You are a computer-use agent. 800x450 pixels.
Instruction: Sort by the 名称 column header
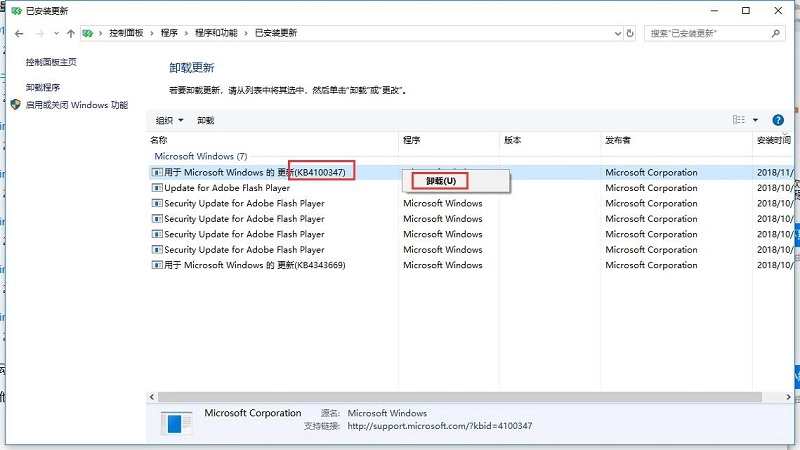(159, 140)
